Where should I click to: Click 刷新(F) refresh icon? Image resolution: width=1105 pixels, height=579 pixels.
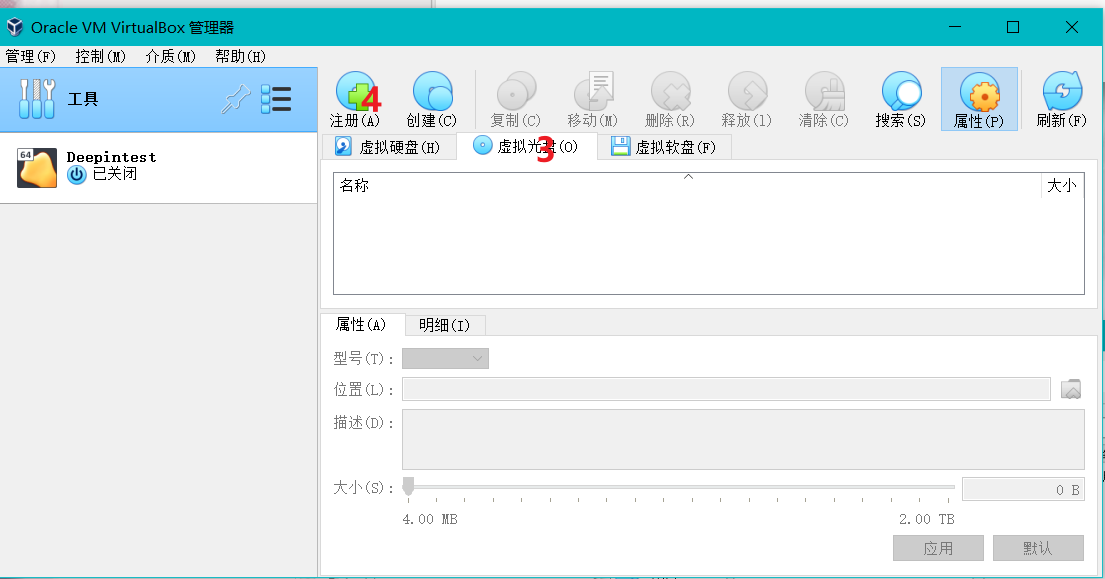[1062, 92]
